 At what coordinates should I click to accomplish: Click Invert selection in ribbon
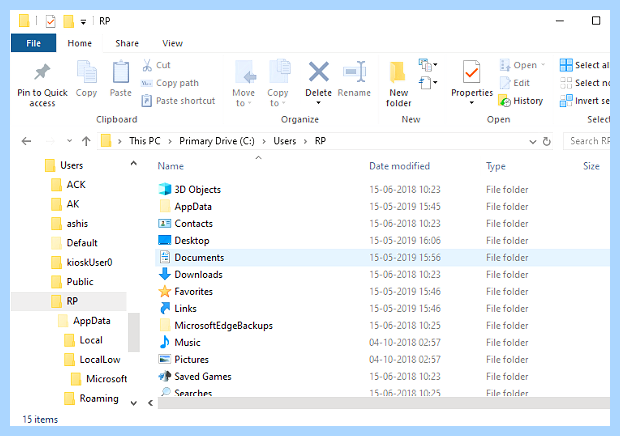584,101
